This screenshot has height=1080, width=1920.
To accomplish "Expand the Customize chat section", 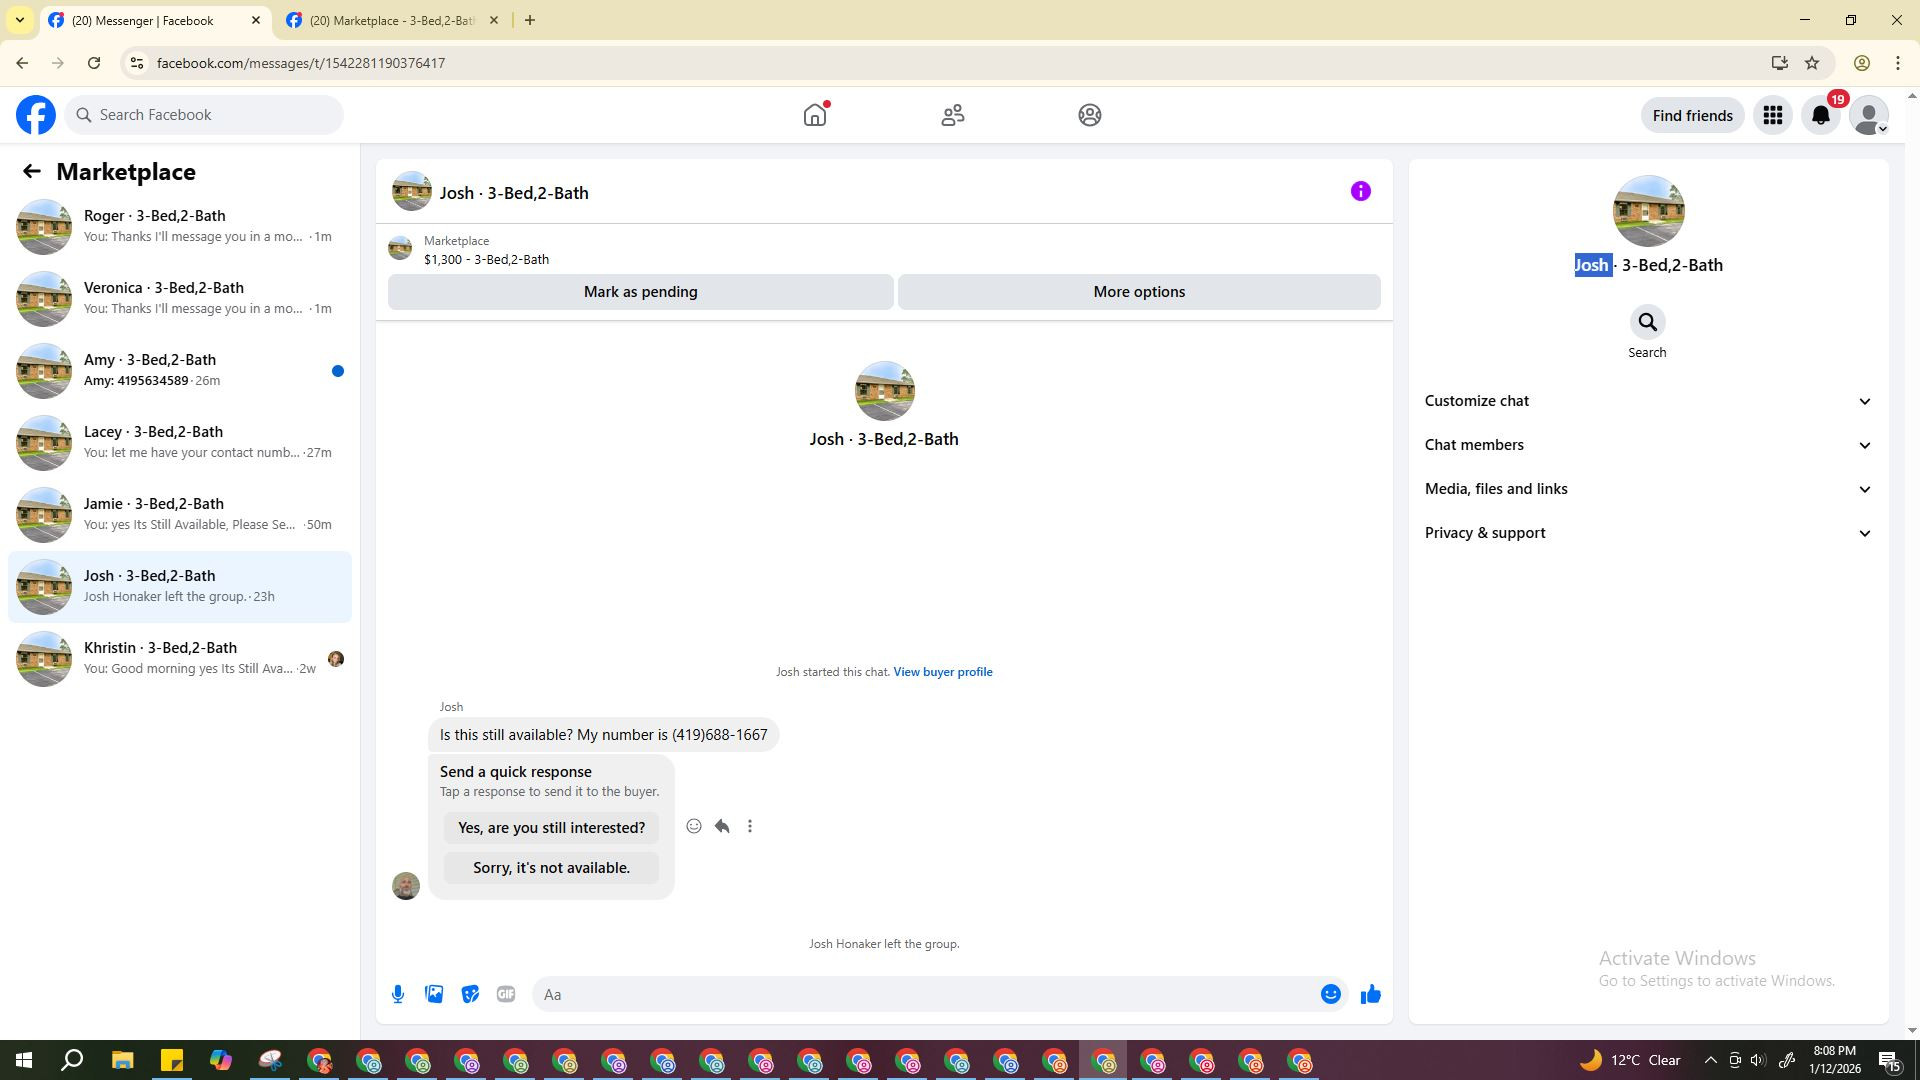I will coord(1647,401).
